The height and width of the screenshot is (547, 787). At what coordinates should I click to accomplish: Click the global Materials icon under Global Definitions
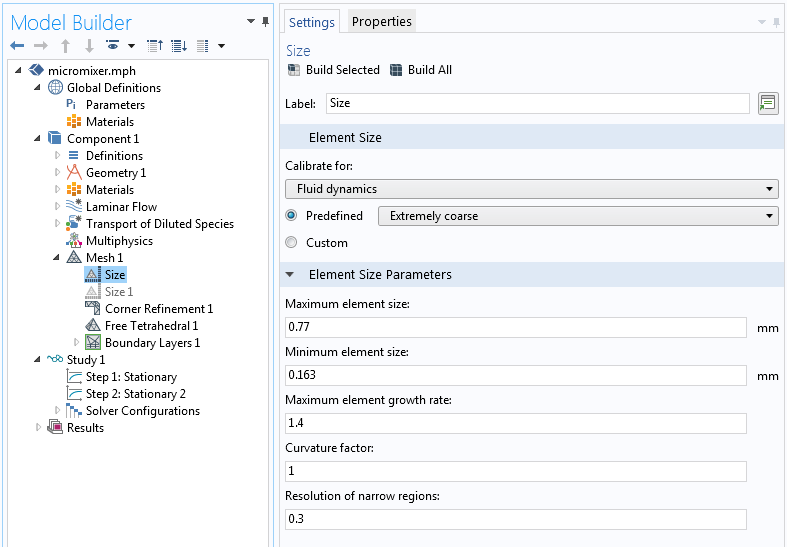[74, 121]
